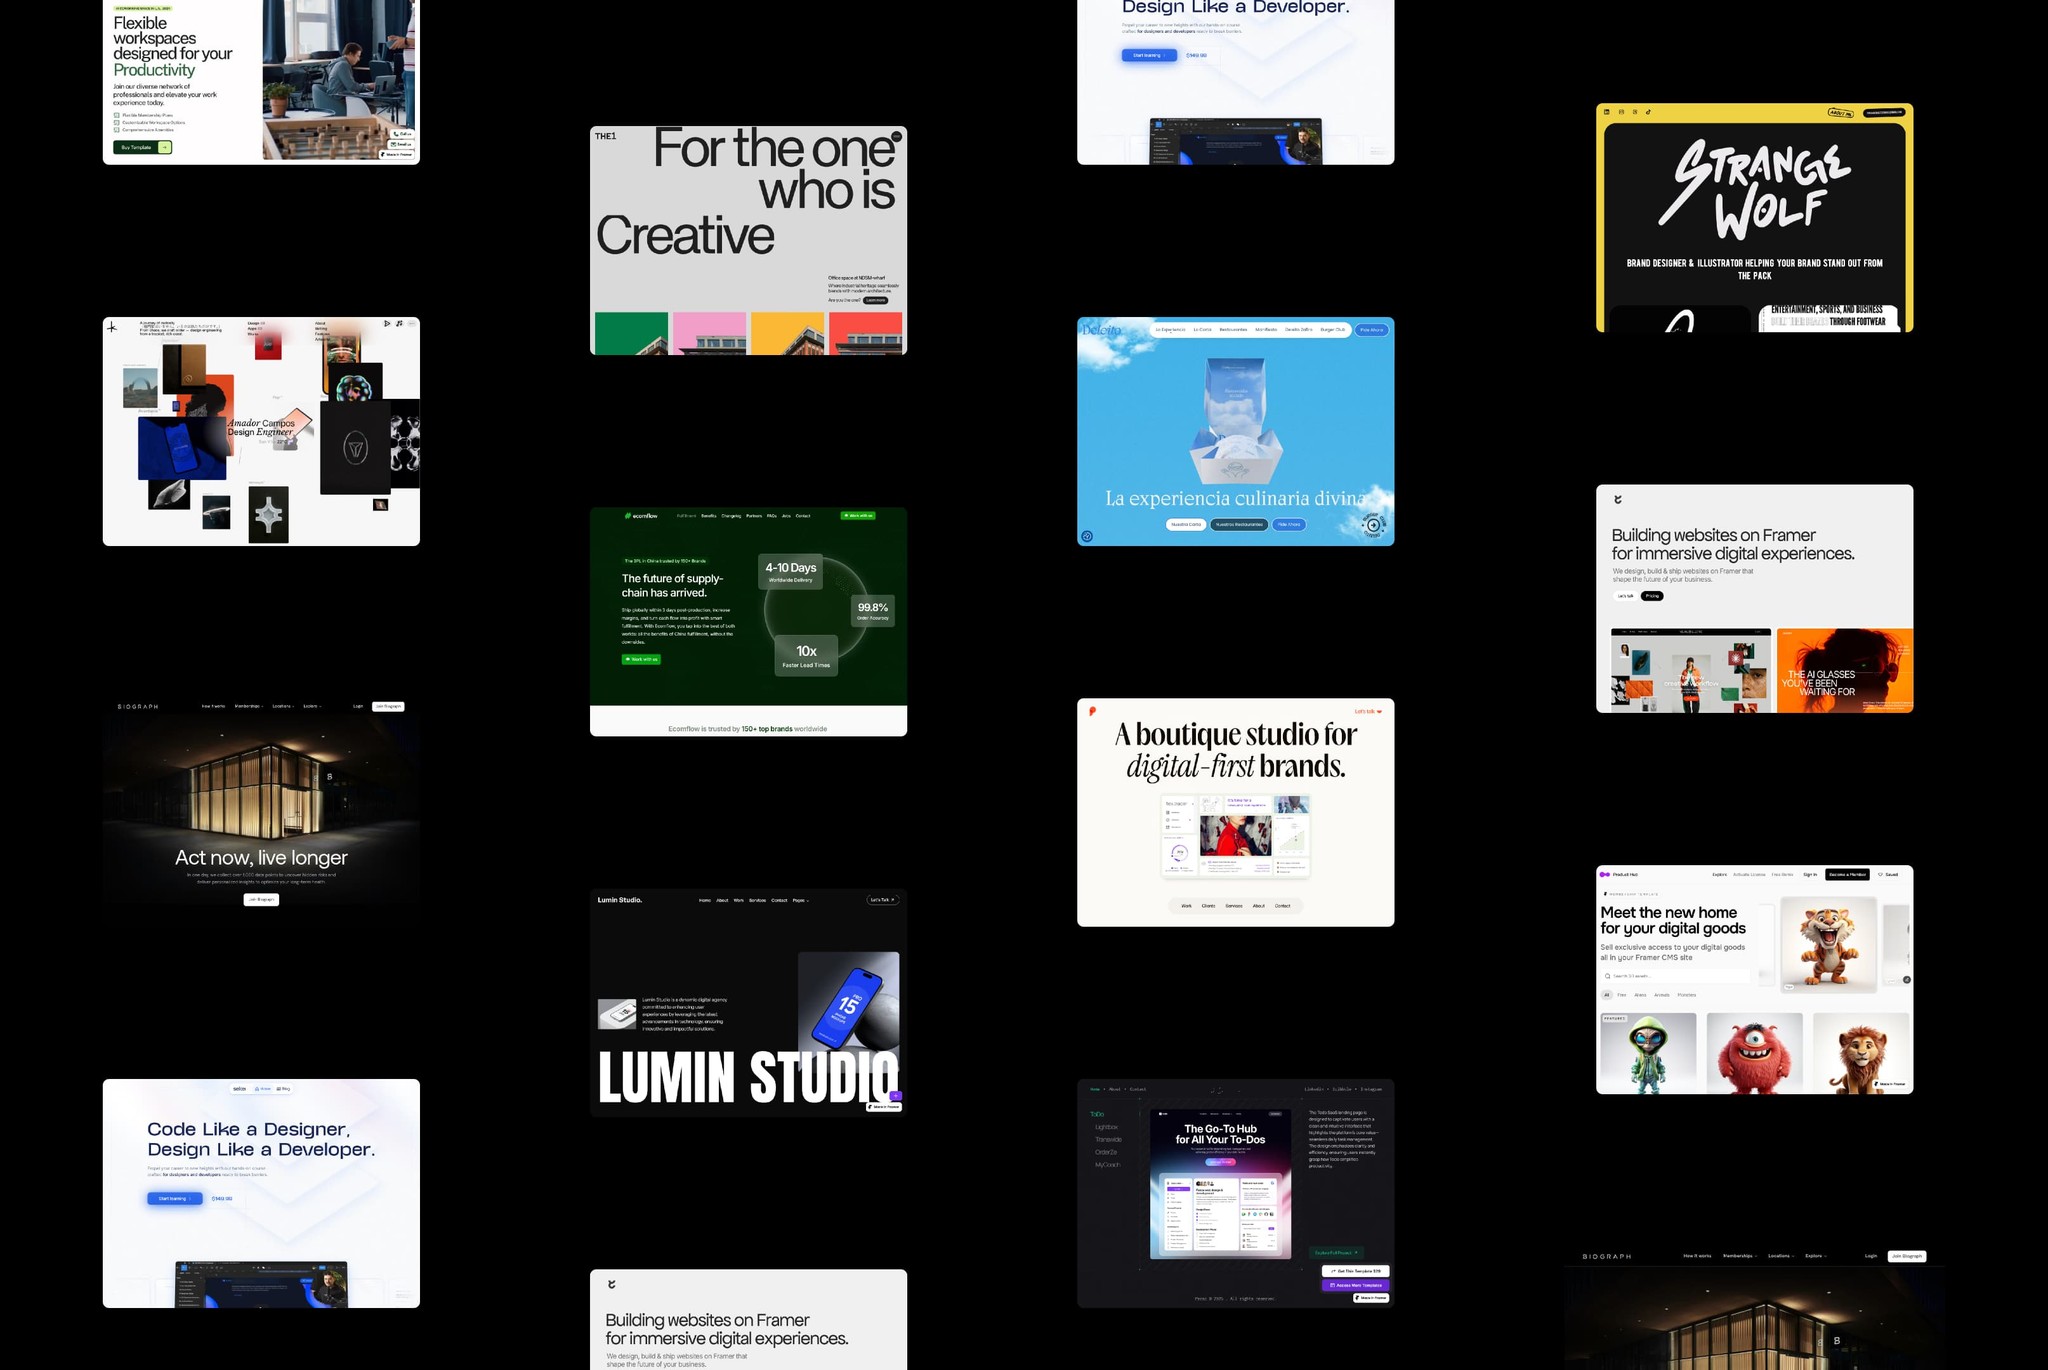This screenshot has height=1370, width=2048.
Task: Click the plus star logo on Amador Campos site
Action: point(112,327)
